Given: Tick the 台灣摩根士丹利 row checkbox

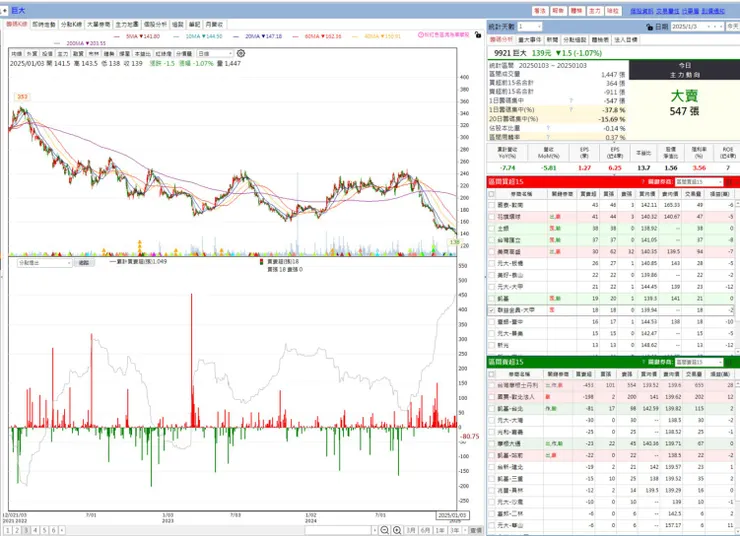Looking at the screenshot, I should [491, 385].
